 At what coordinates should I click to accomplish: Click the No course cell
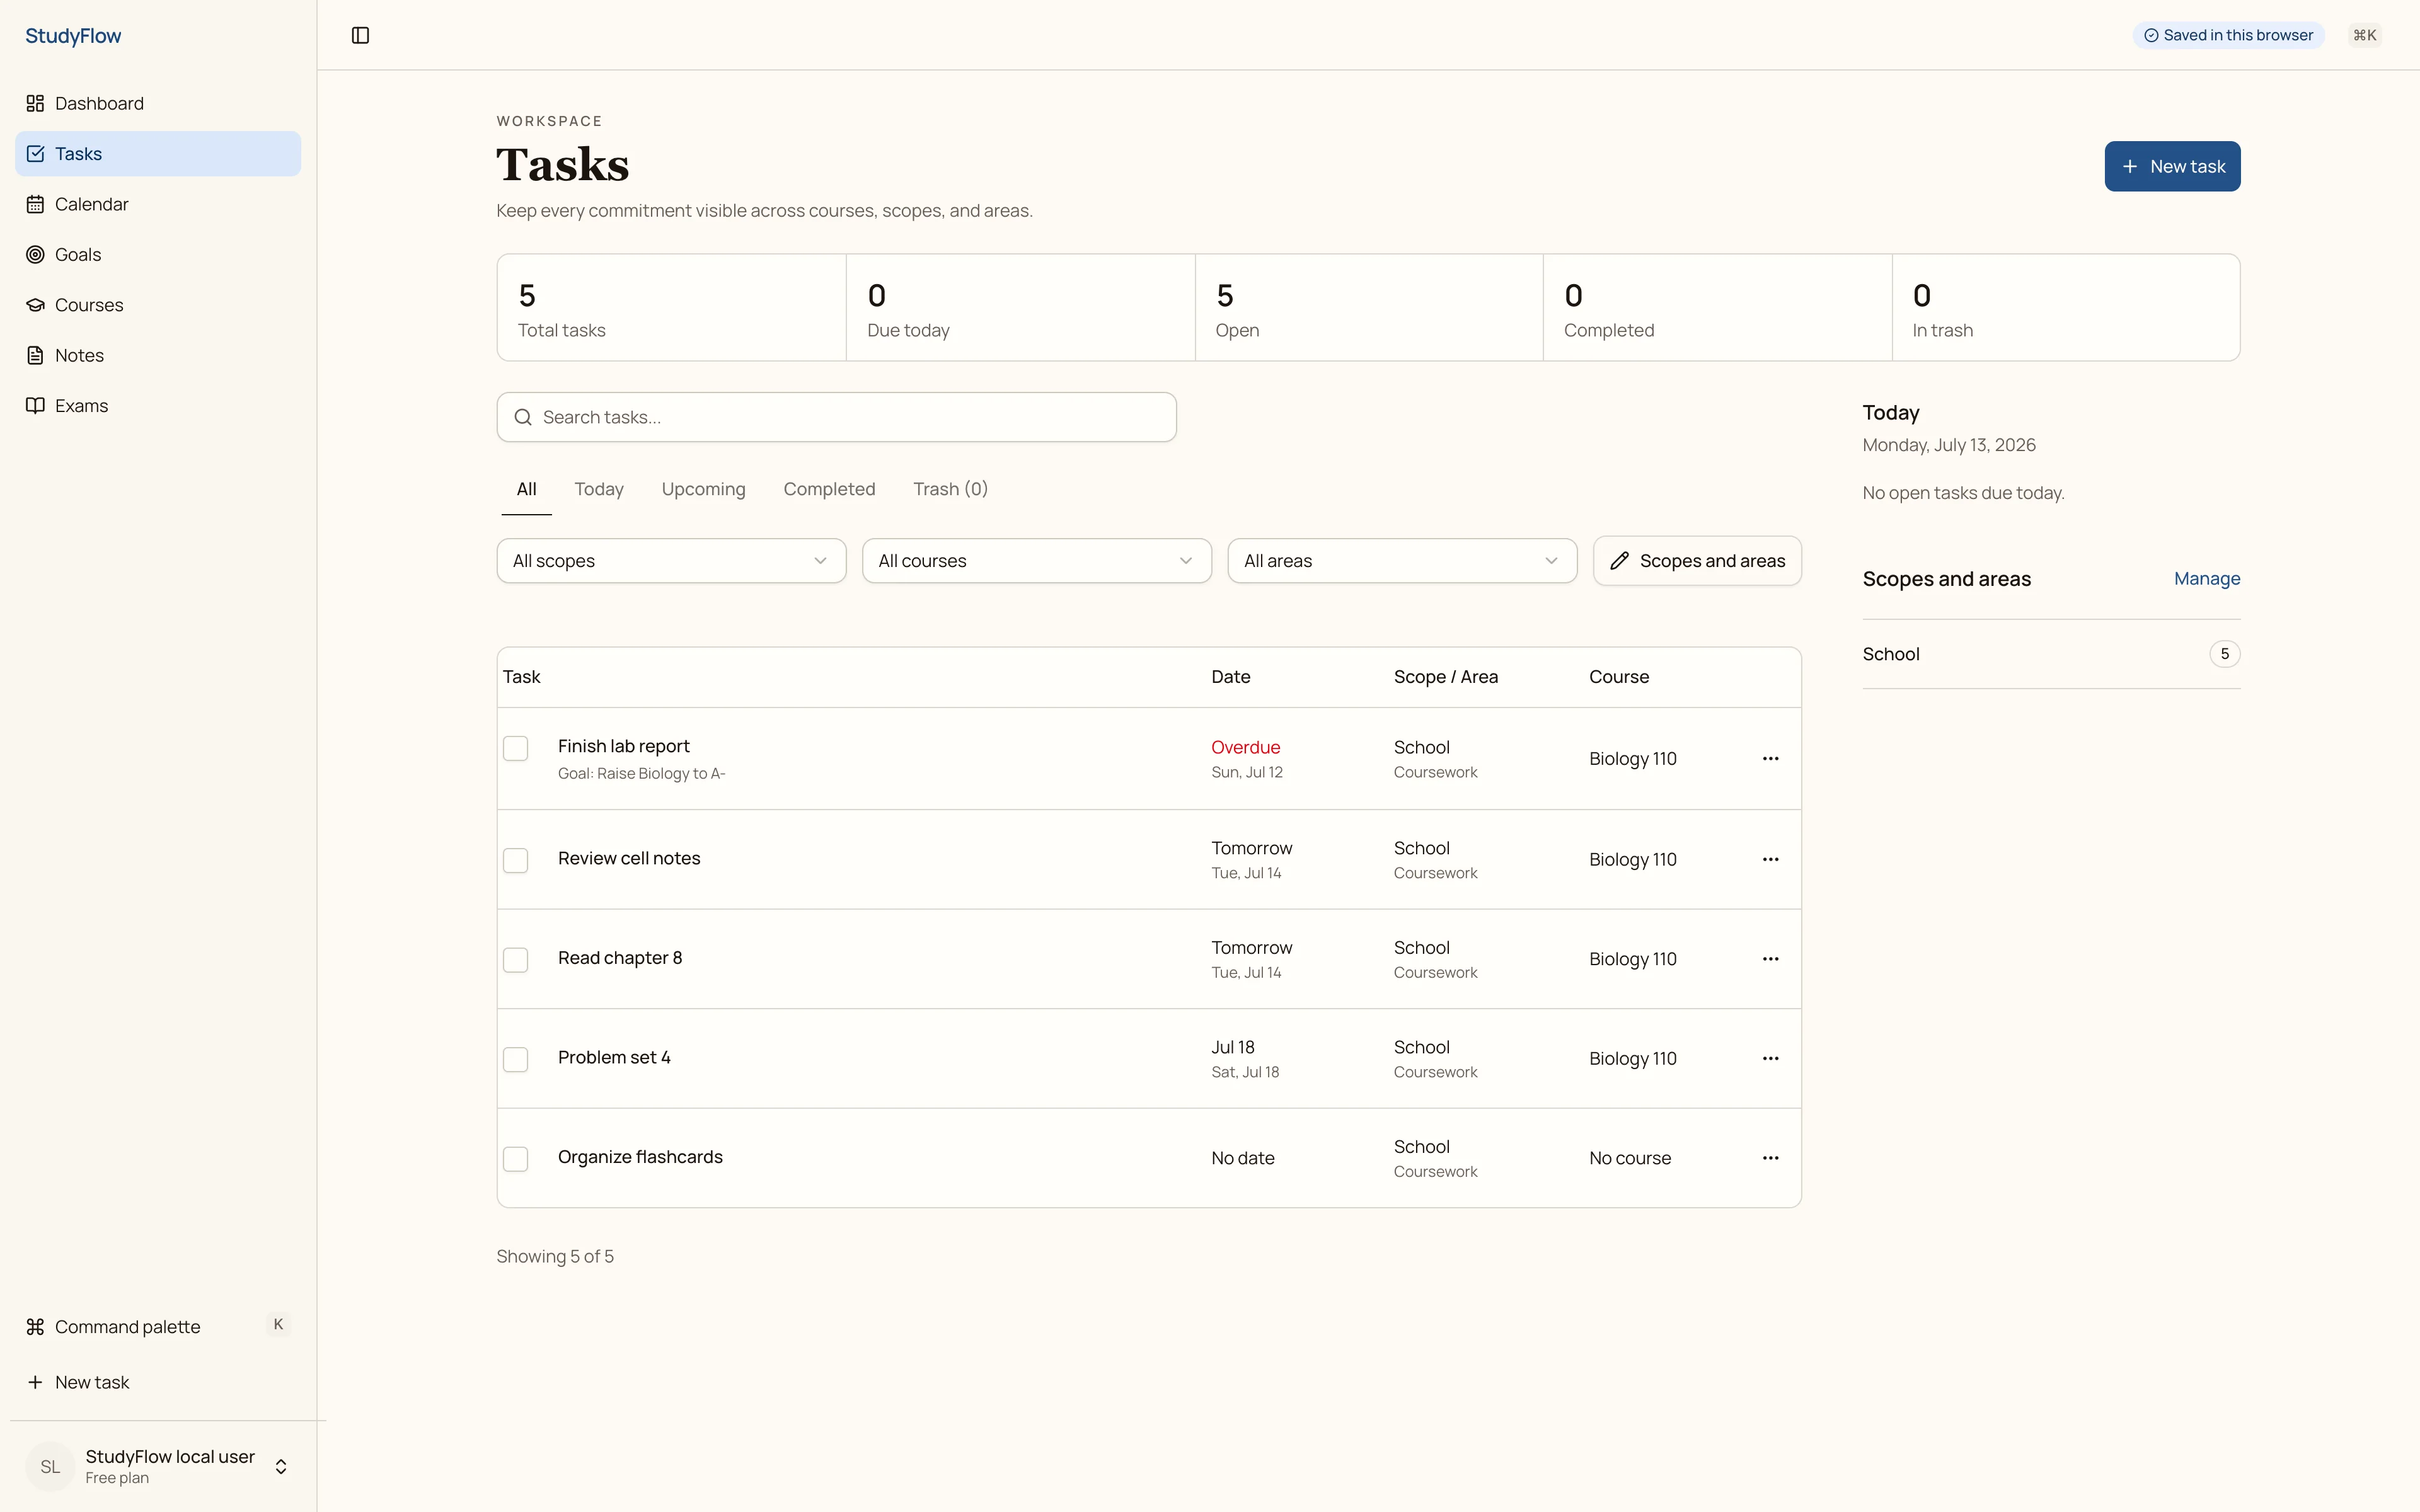pyautogui.click(x=1630, y=1158)
